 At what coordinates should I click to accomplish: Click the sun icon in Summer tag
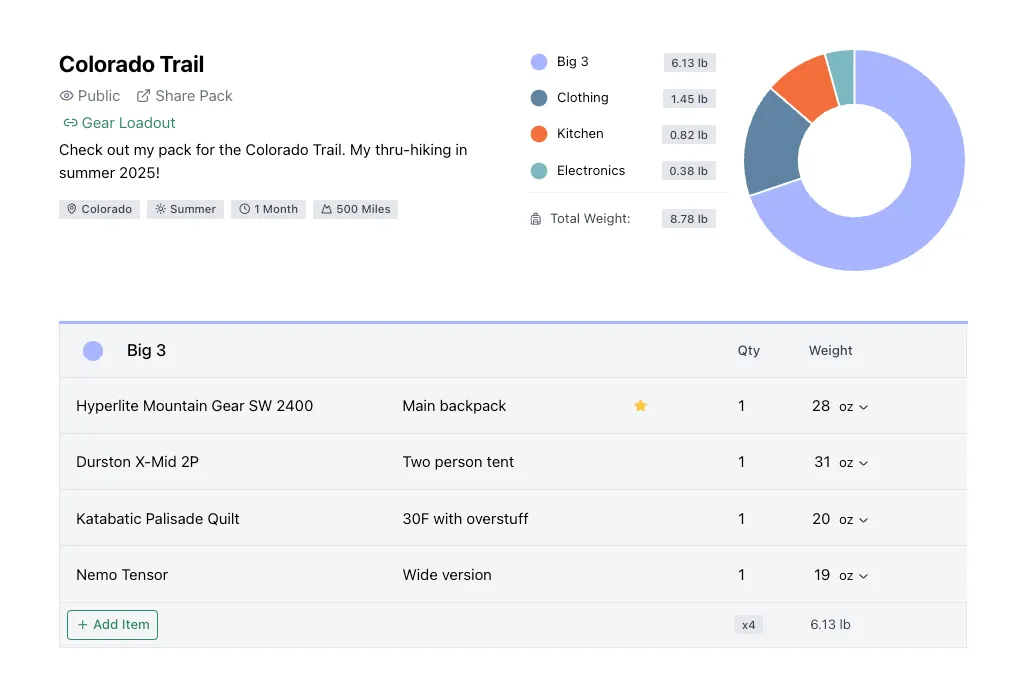(x=160, y=210)
